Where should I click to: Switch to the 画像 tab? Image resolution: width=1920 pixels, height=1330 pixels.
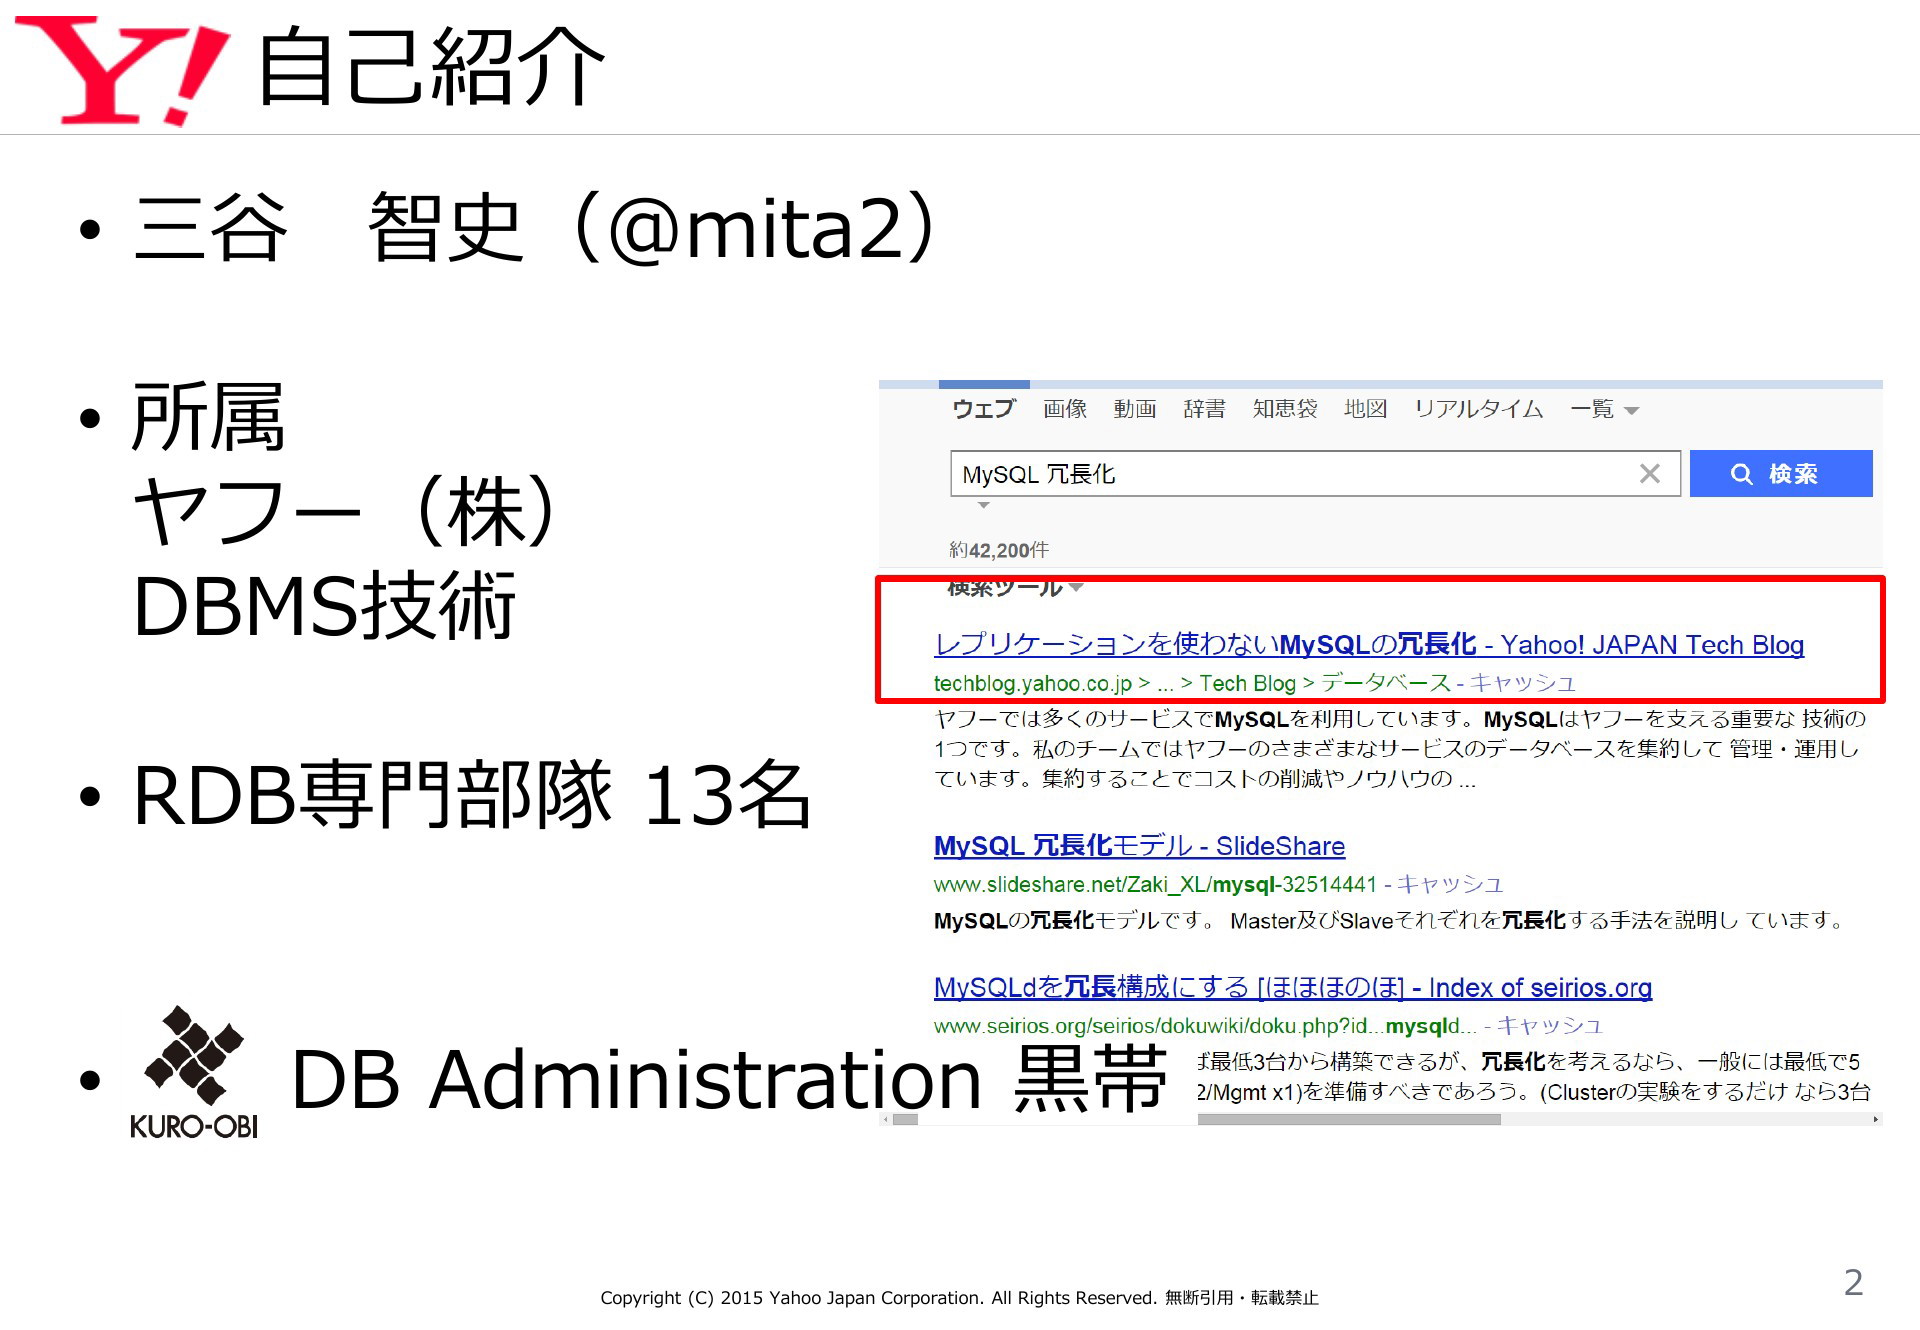(1065, 409)
